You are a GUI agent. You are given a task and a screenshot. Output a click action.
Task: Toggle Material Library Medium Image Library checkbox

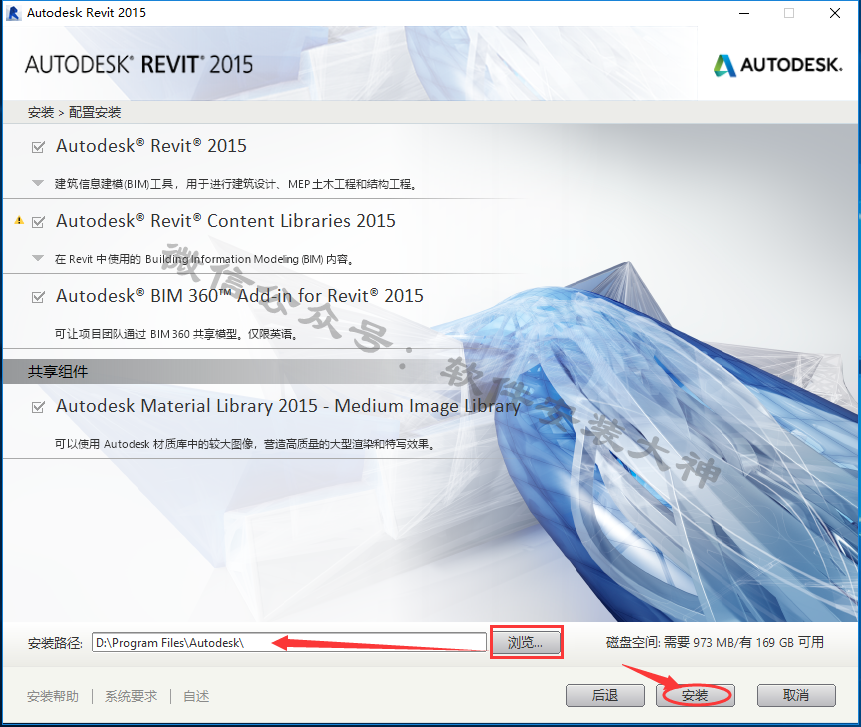38,407
